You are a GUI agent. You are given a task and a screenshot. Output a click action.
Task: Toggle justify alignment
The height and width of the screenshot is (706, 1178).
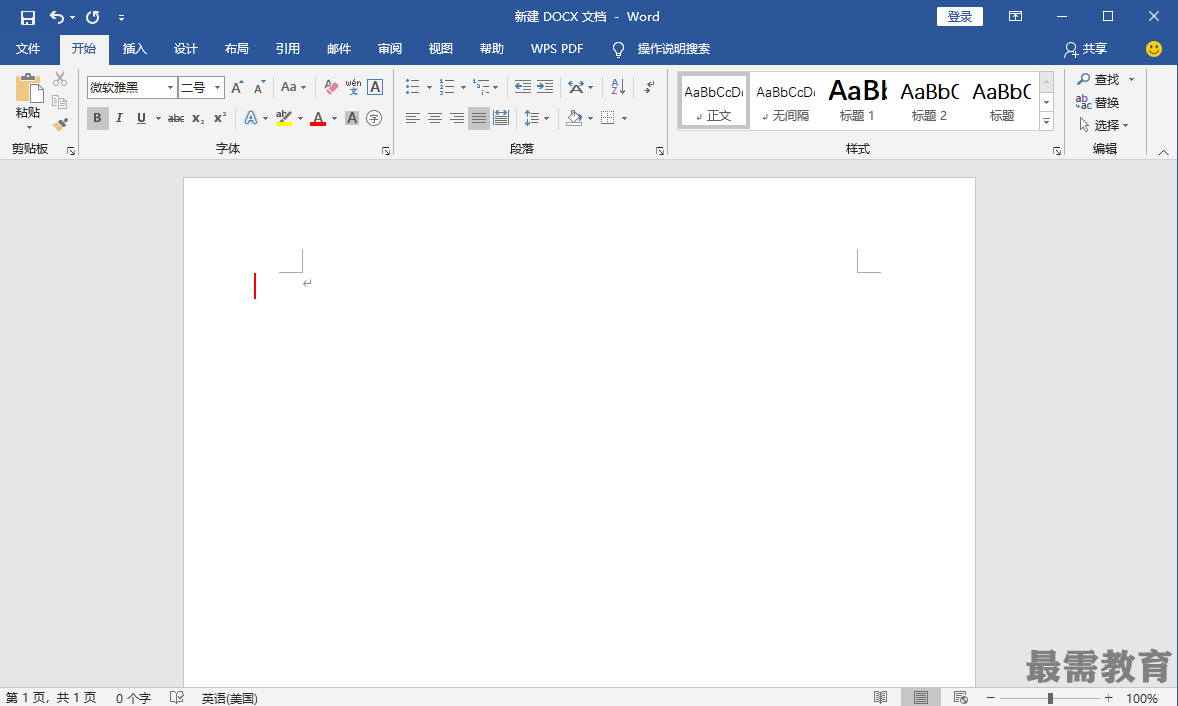coord(479,118)
